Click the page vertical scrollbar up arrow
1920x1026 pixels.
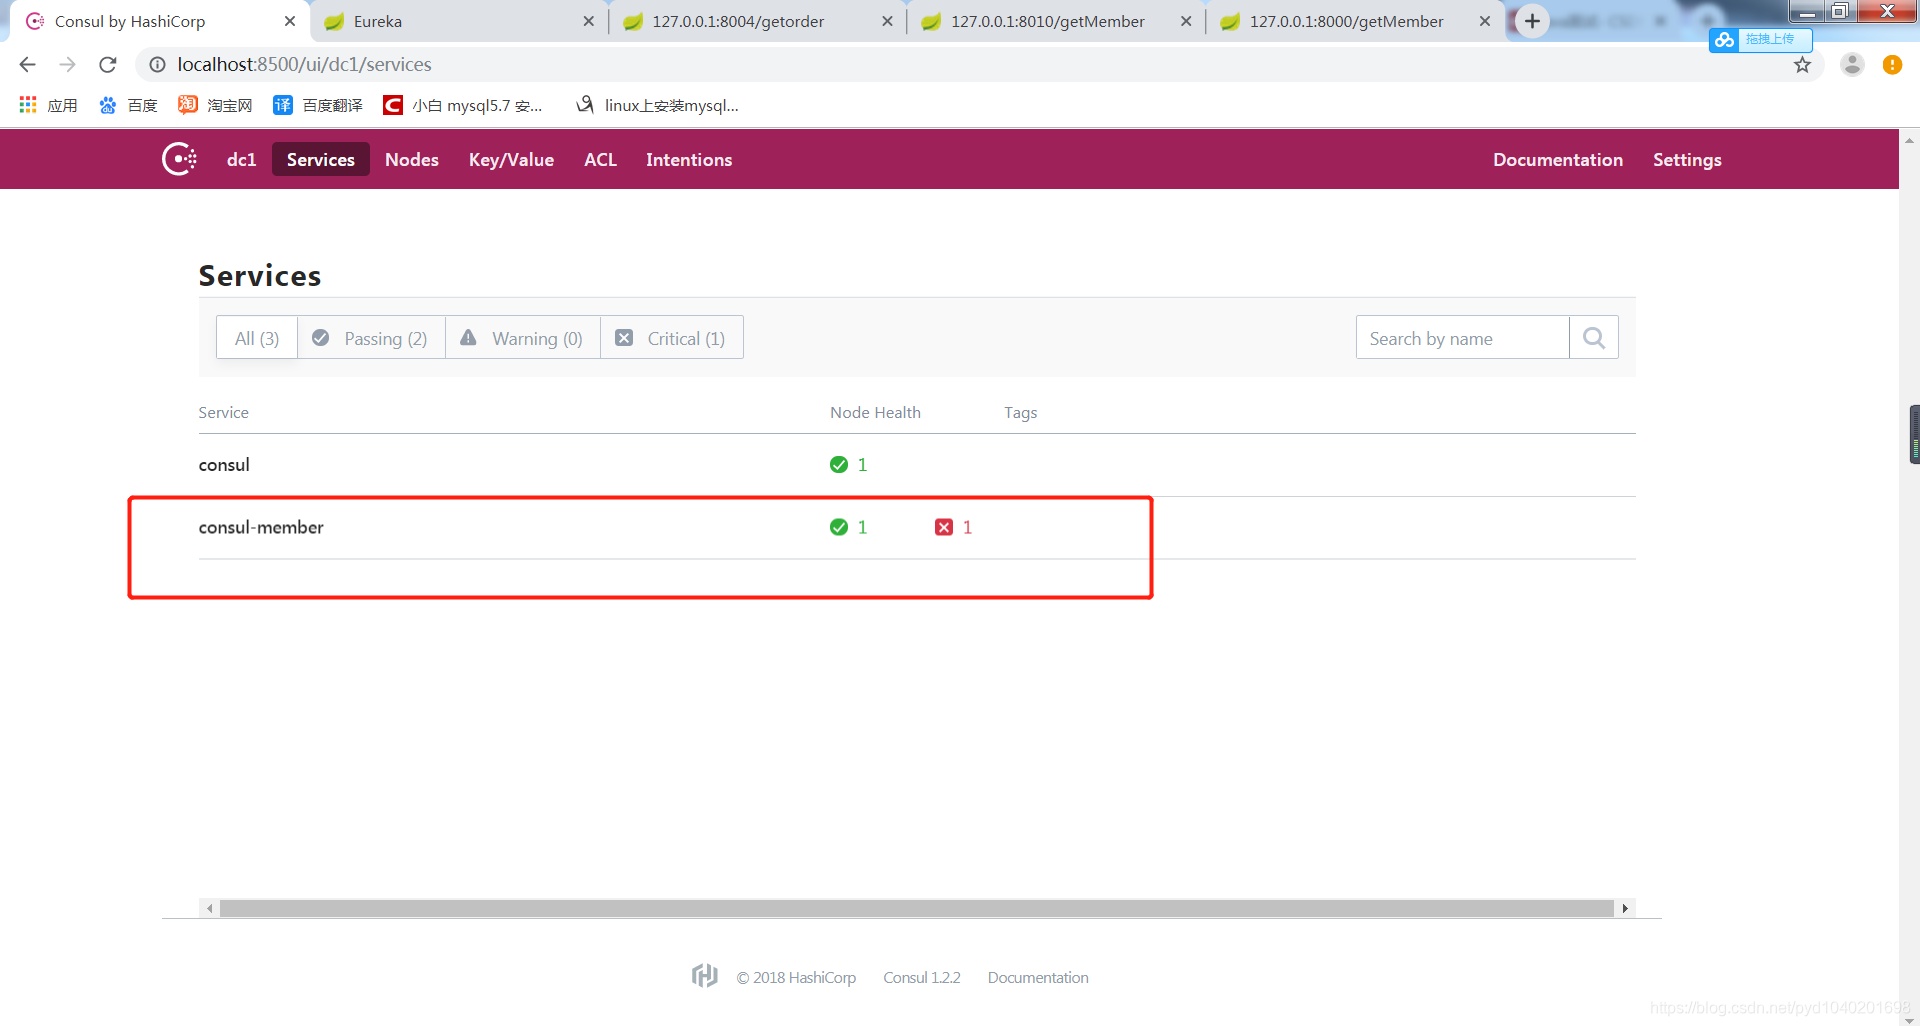[x=1909, y=140]
